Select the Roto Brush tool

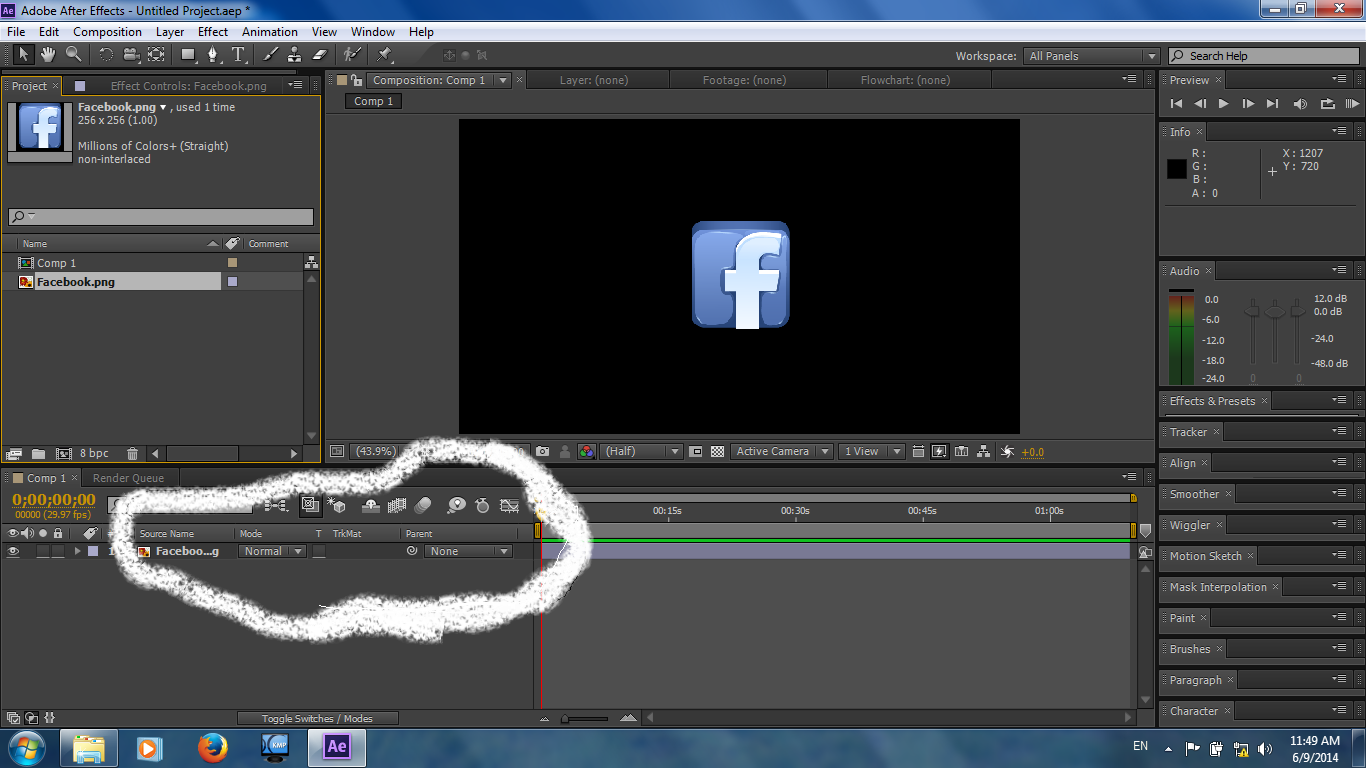click(x=352, y=54)
